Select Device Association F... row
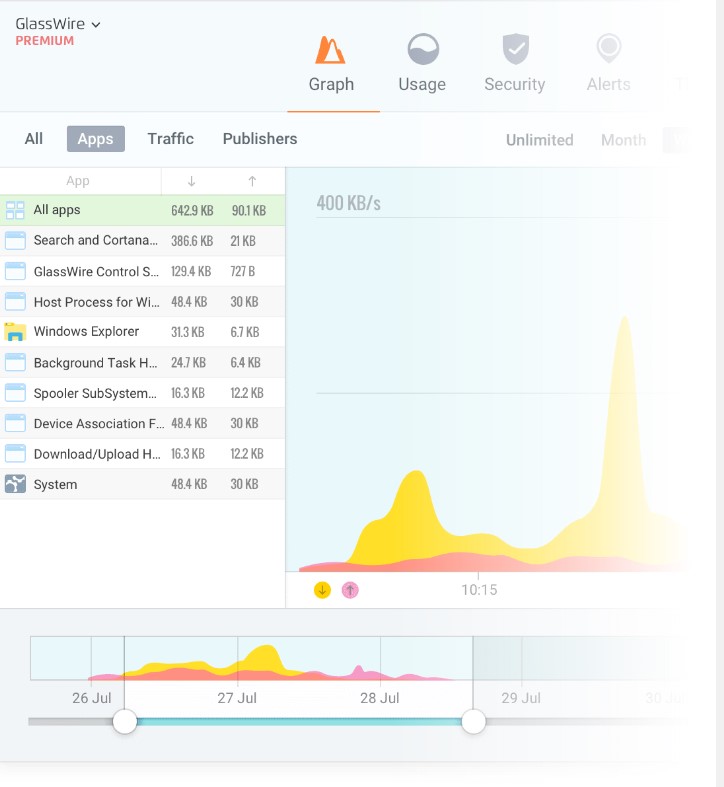 click(143, 423)
